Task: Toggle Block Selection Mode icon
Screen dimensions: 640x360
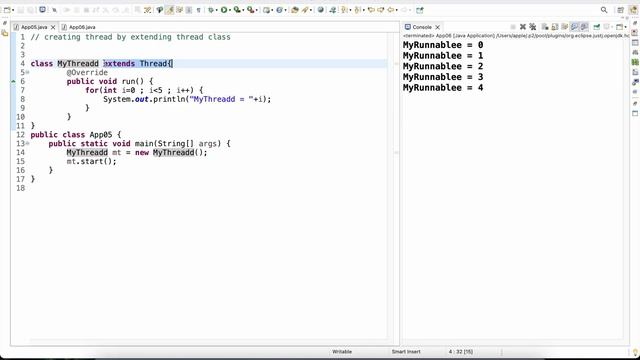Action: point(189,10)
